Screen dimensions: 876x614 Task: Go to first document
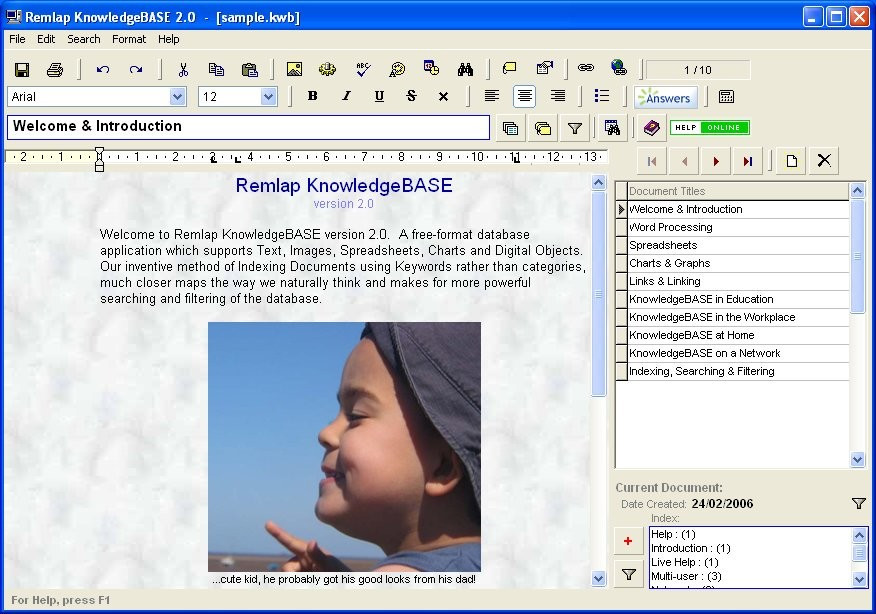click(652, 161)
